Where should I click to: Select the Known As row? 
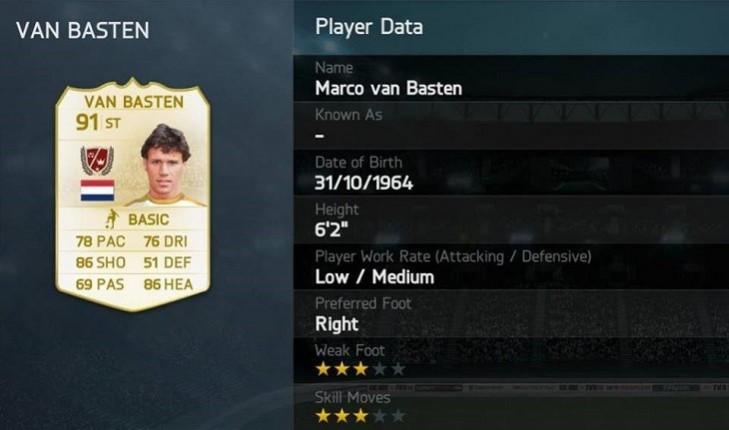pyautogui.click(x=511, y=126)
